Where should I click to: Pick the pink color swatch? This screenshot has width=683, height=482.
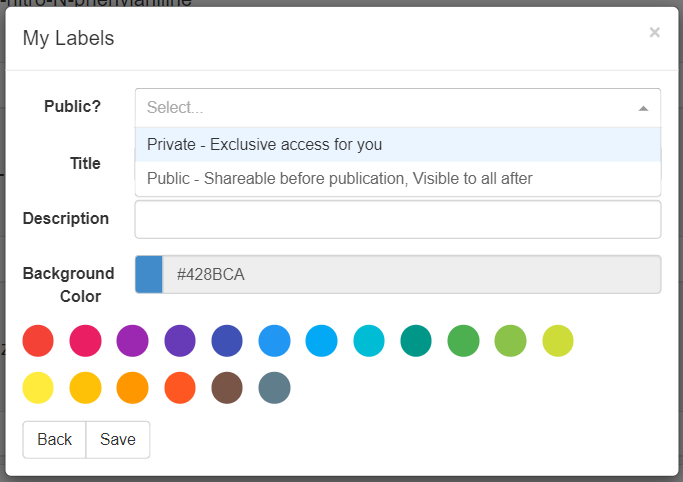coord(85,341)
